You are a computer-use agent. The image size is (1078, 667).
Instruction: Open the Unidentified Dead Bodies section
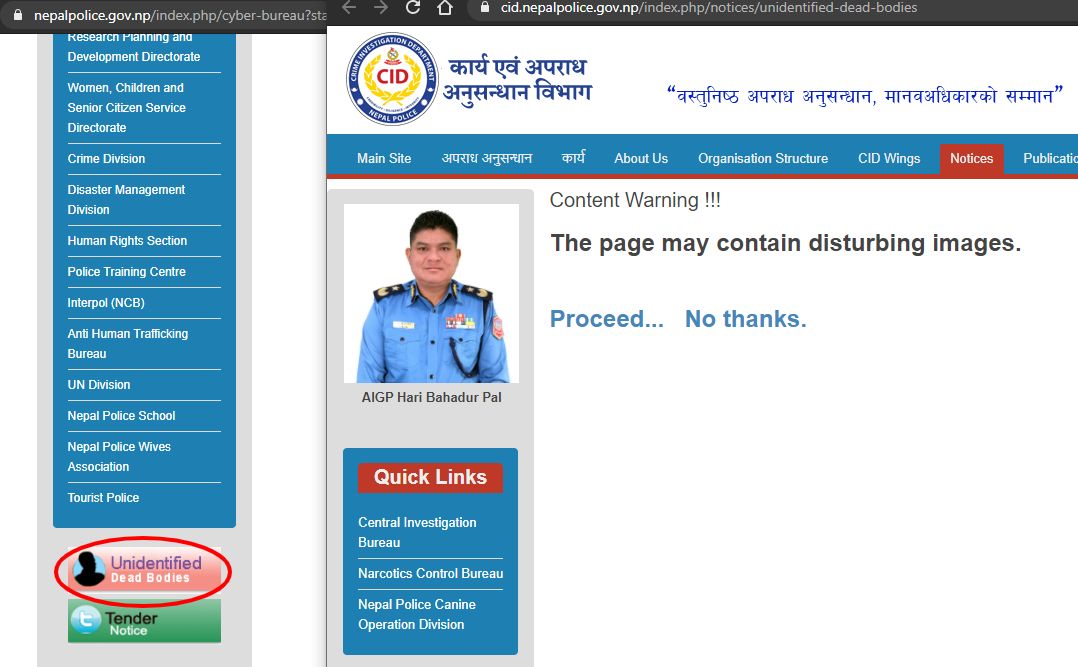tap(143, 571)
